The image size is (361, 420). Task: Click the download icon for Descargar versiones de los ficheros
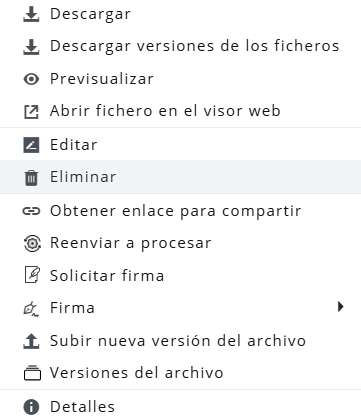point(31,46)
